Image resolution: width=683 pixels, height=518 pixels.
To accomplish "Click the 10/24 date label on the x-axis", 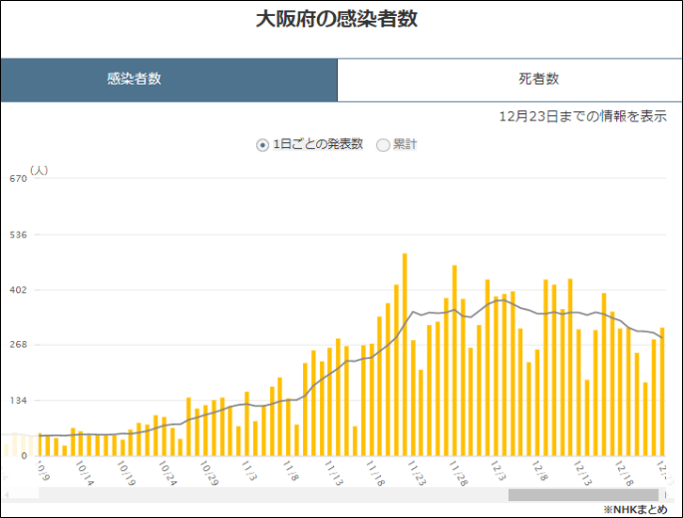I will 168,473.
